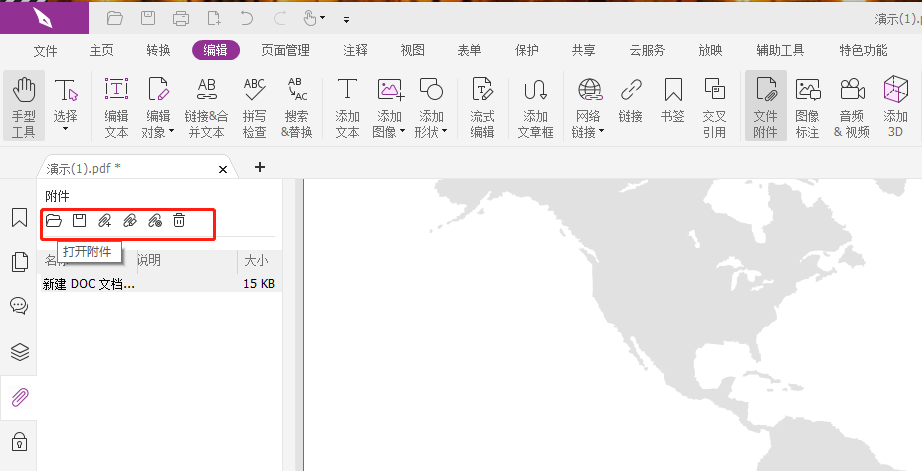This screenshot has width=922, height=471.
Task: Click the attachment settings paperclip icon
Action: point(155,221)
